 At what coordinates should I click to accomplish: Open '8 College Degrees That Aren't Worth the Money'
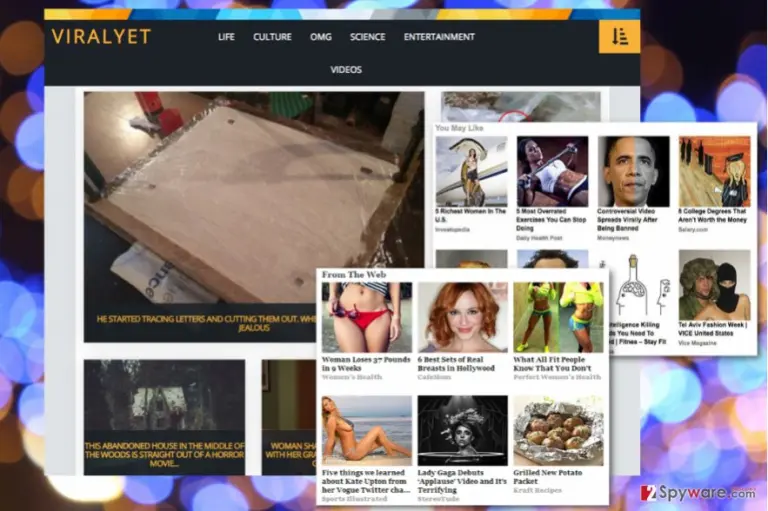pos(713,216)
